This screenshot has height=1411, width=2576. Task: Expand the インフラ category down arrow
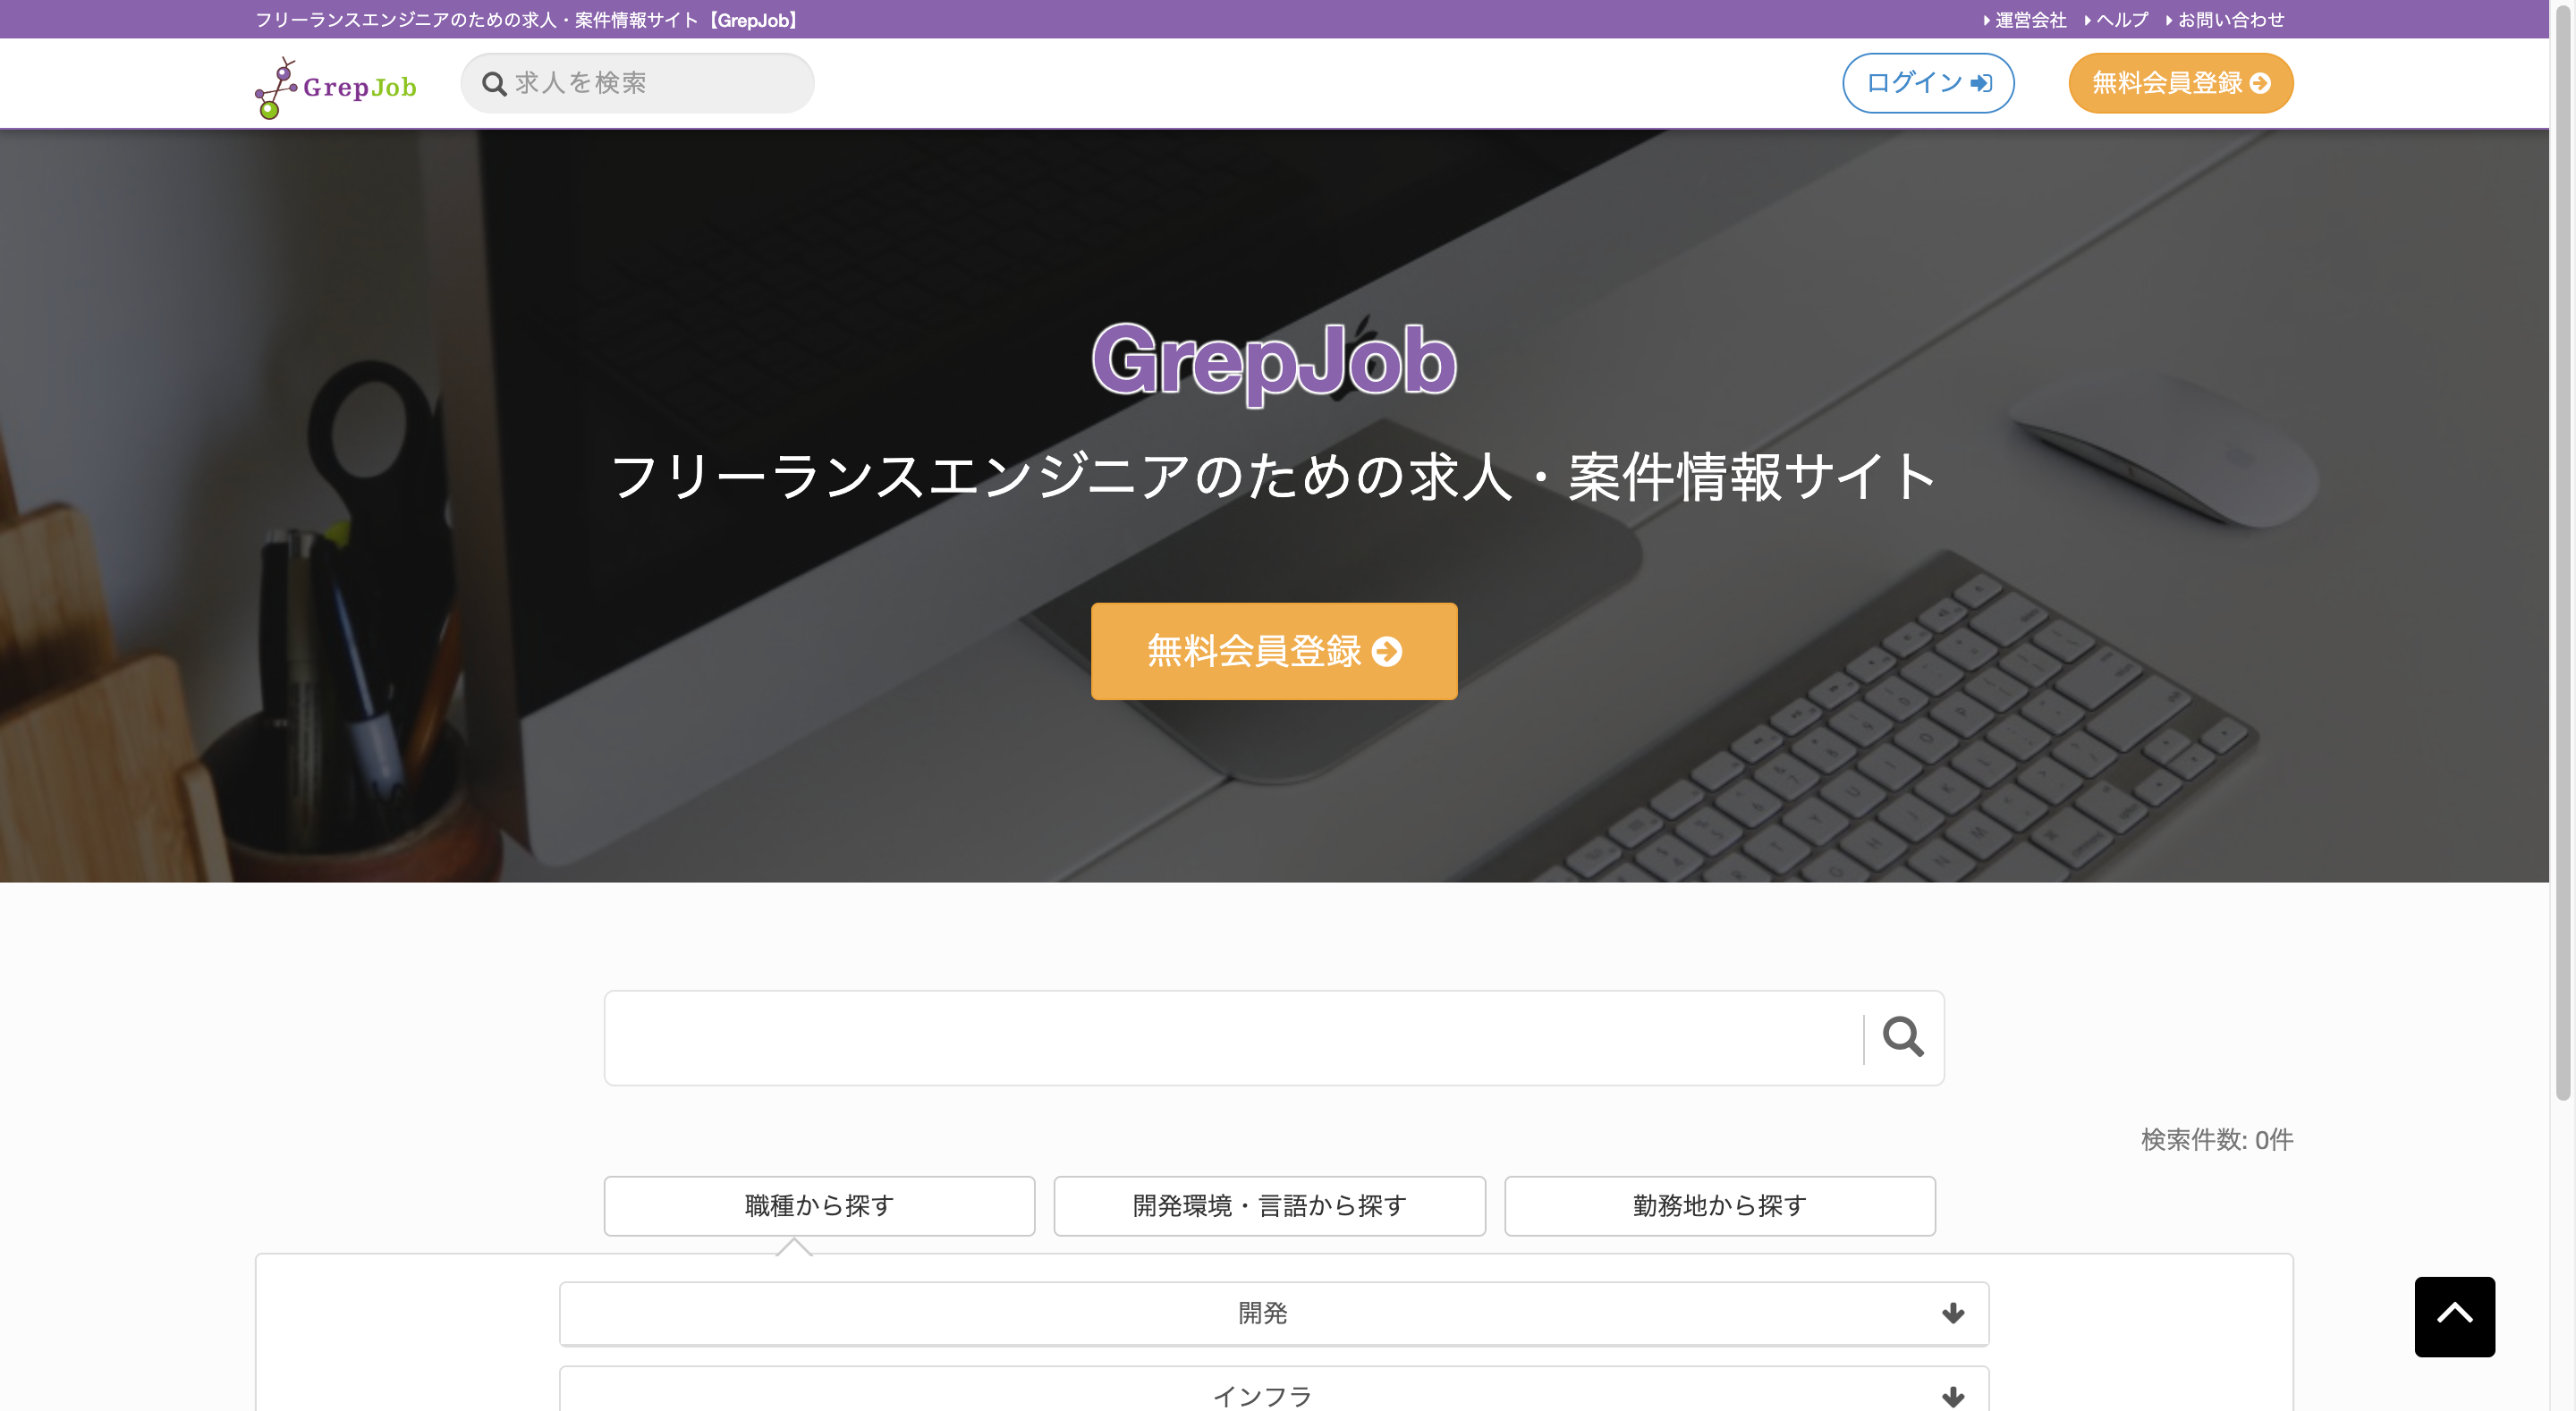pyautogui.click(x=1952, y=1395)
